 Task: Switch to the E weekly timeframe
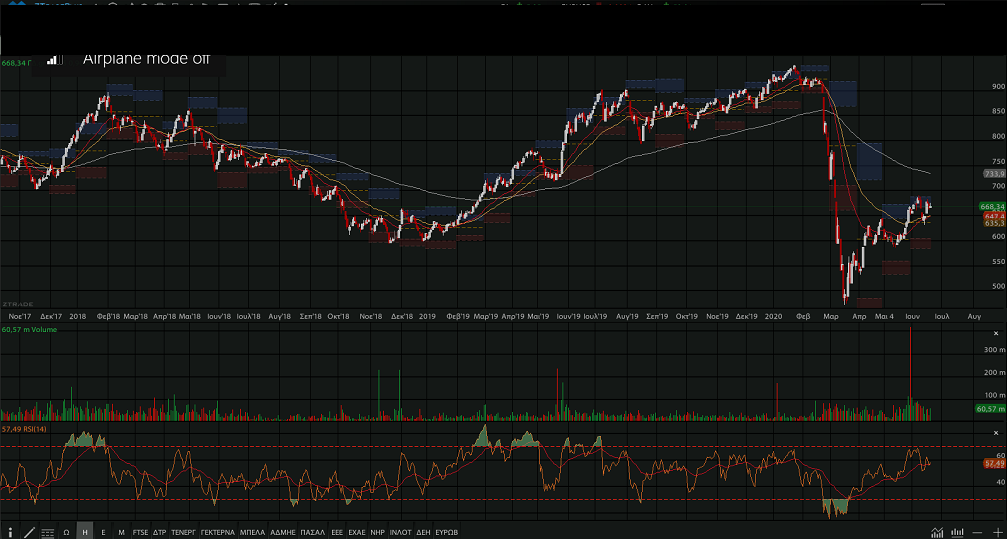coord(103,532)
